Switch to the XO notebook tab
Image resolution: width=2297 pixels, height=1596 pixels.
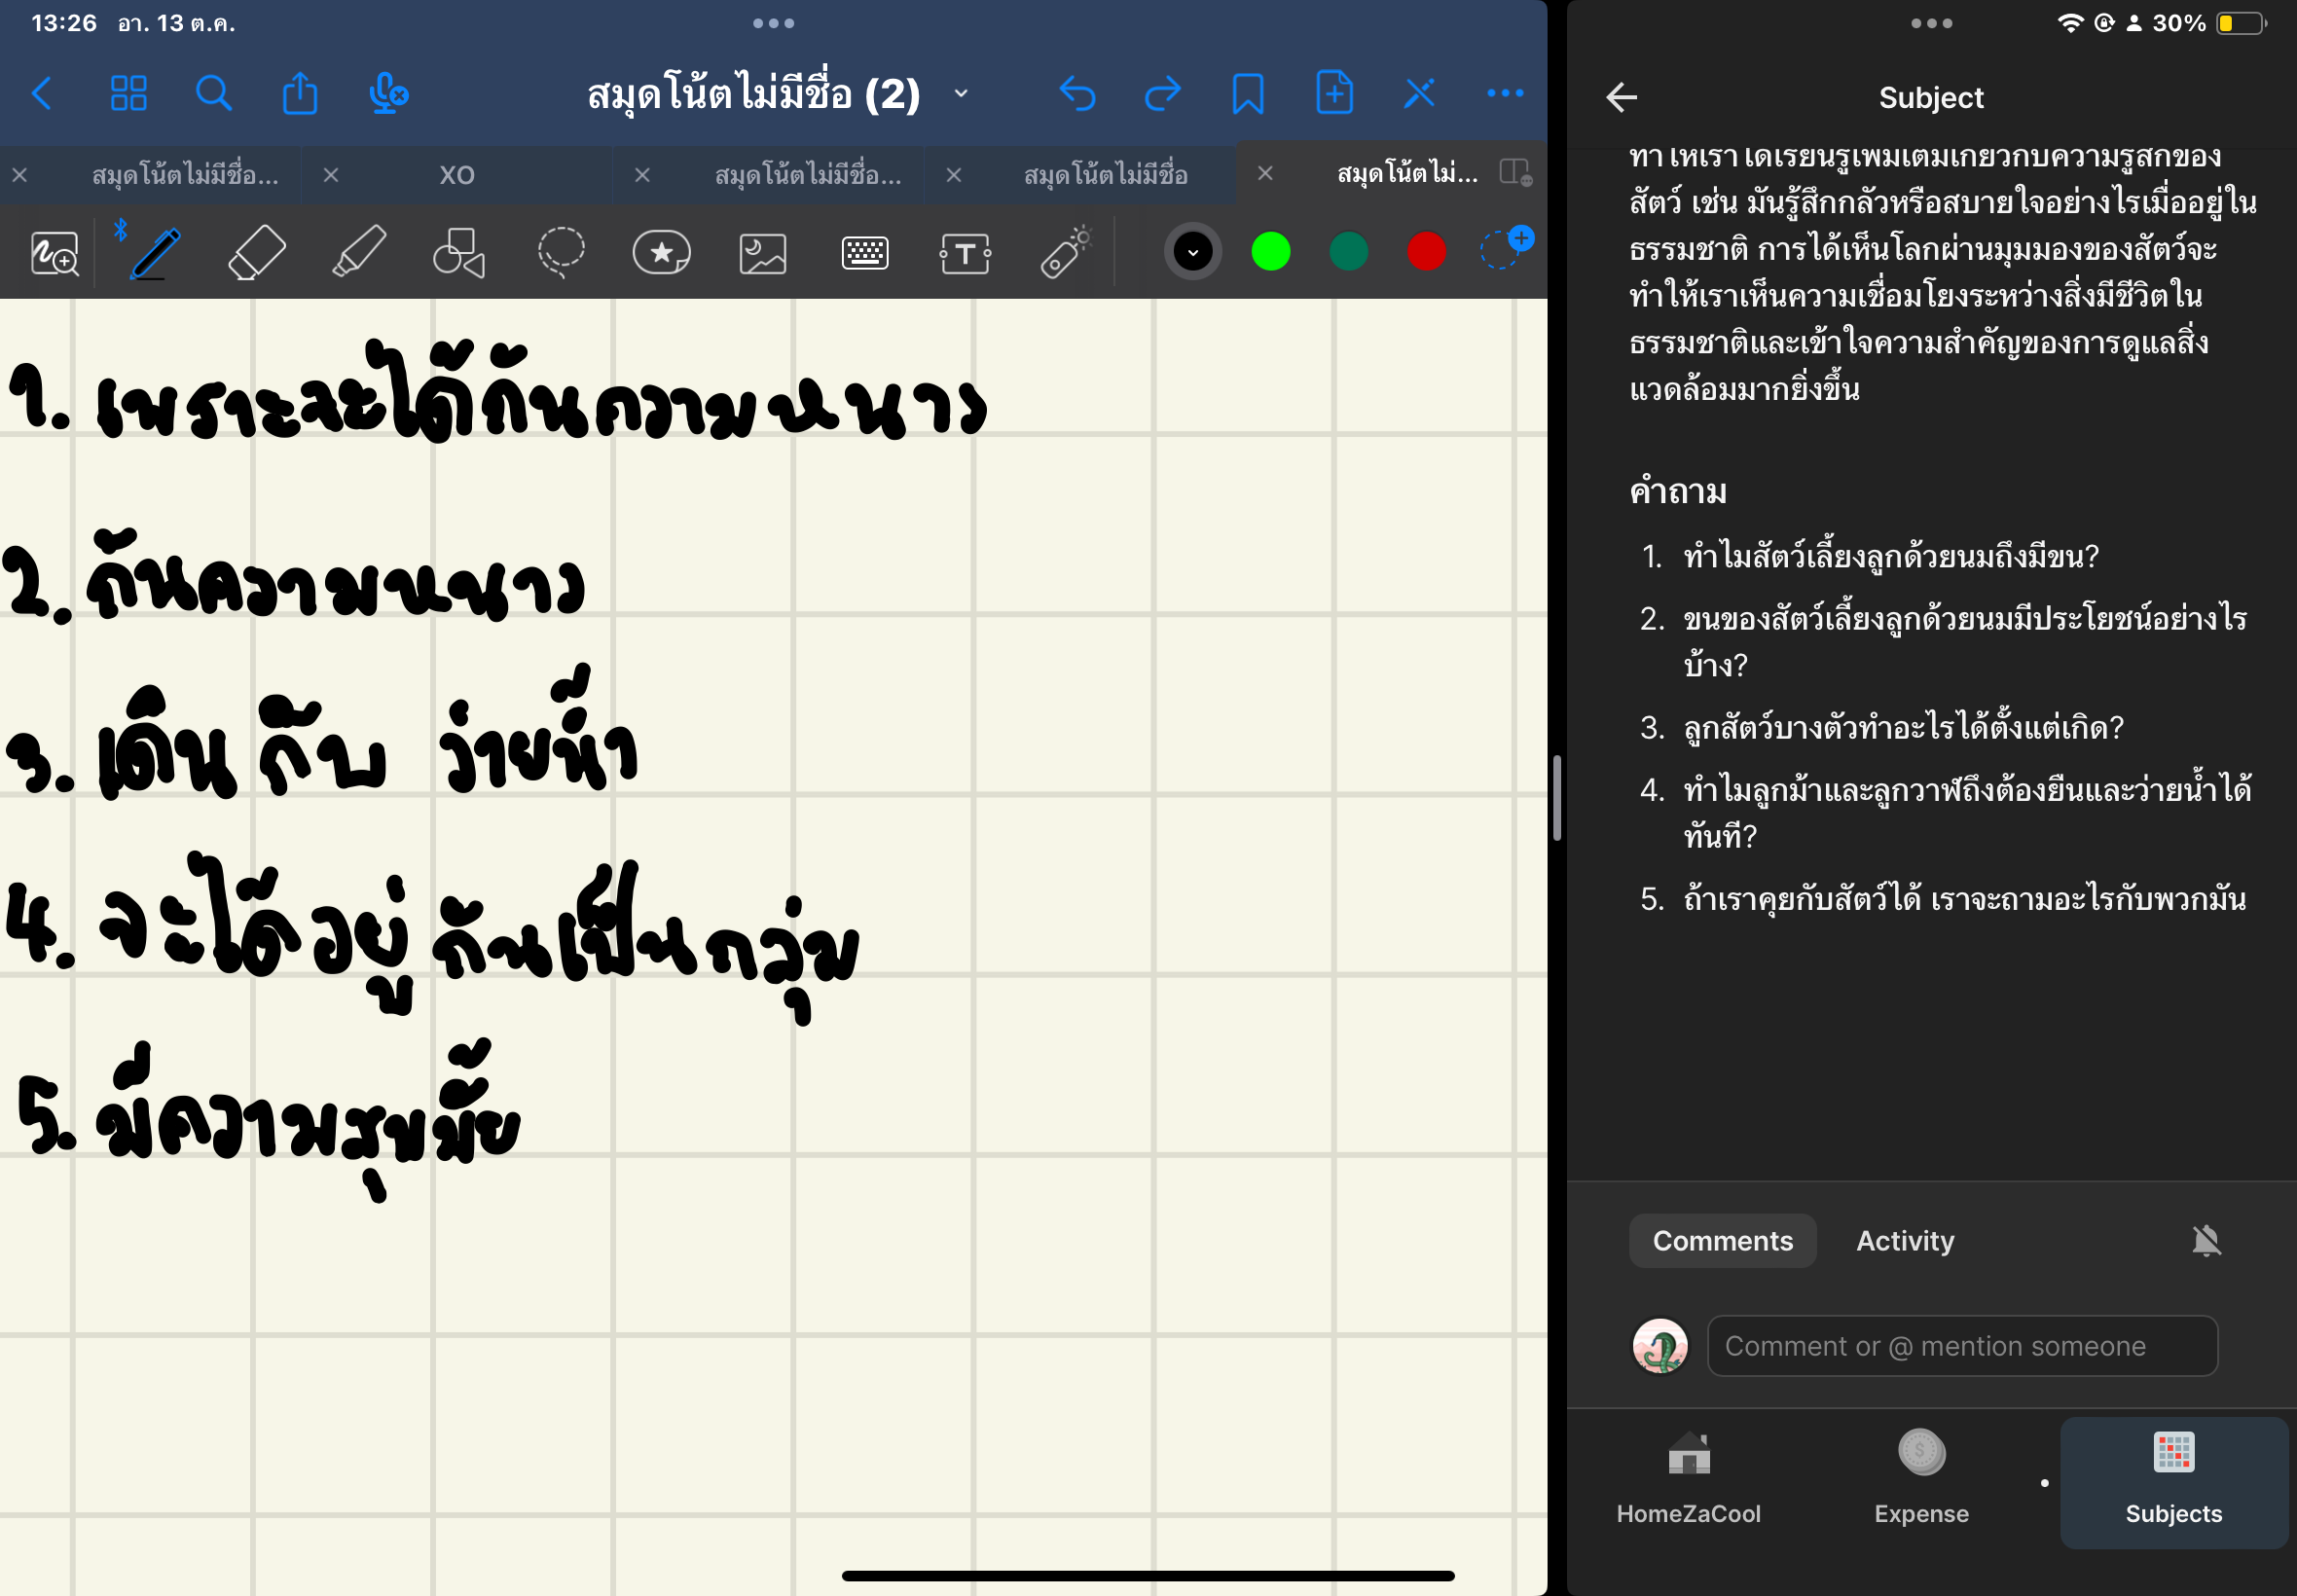point(457,174)
